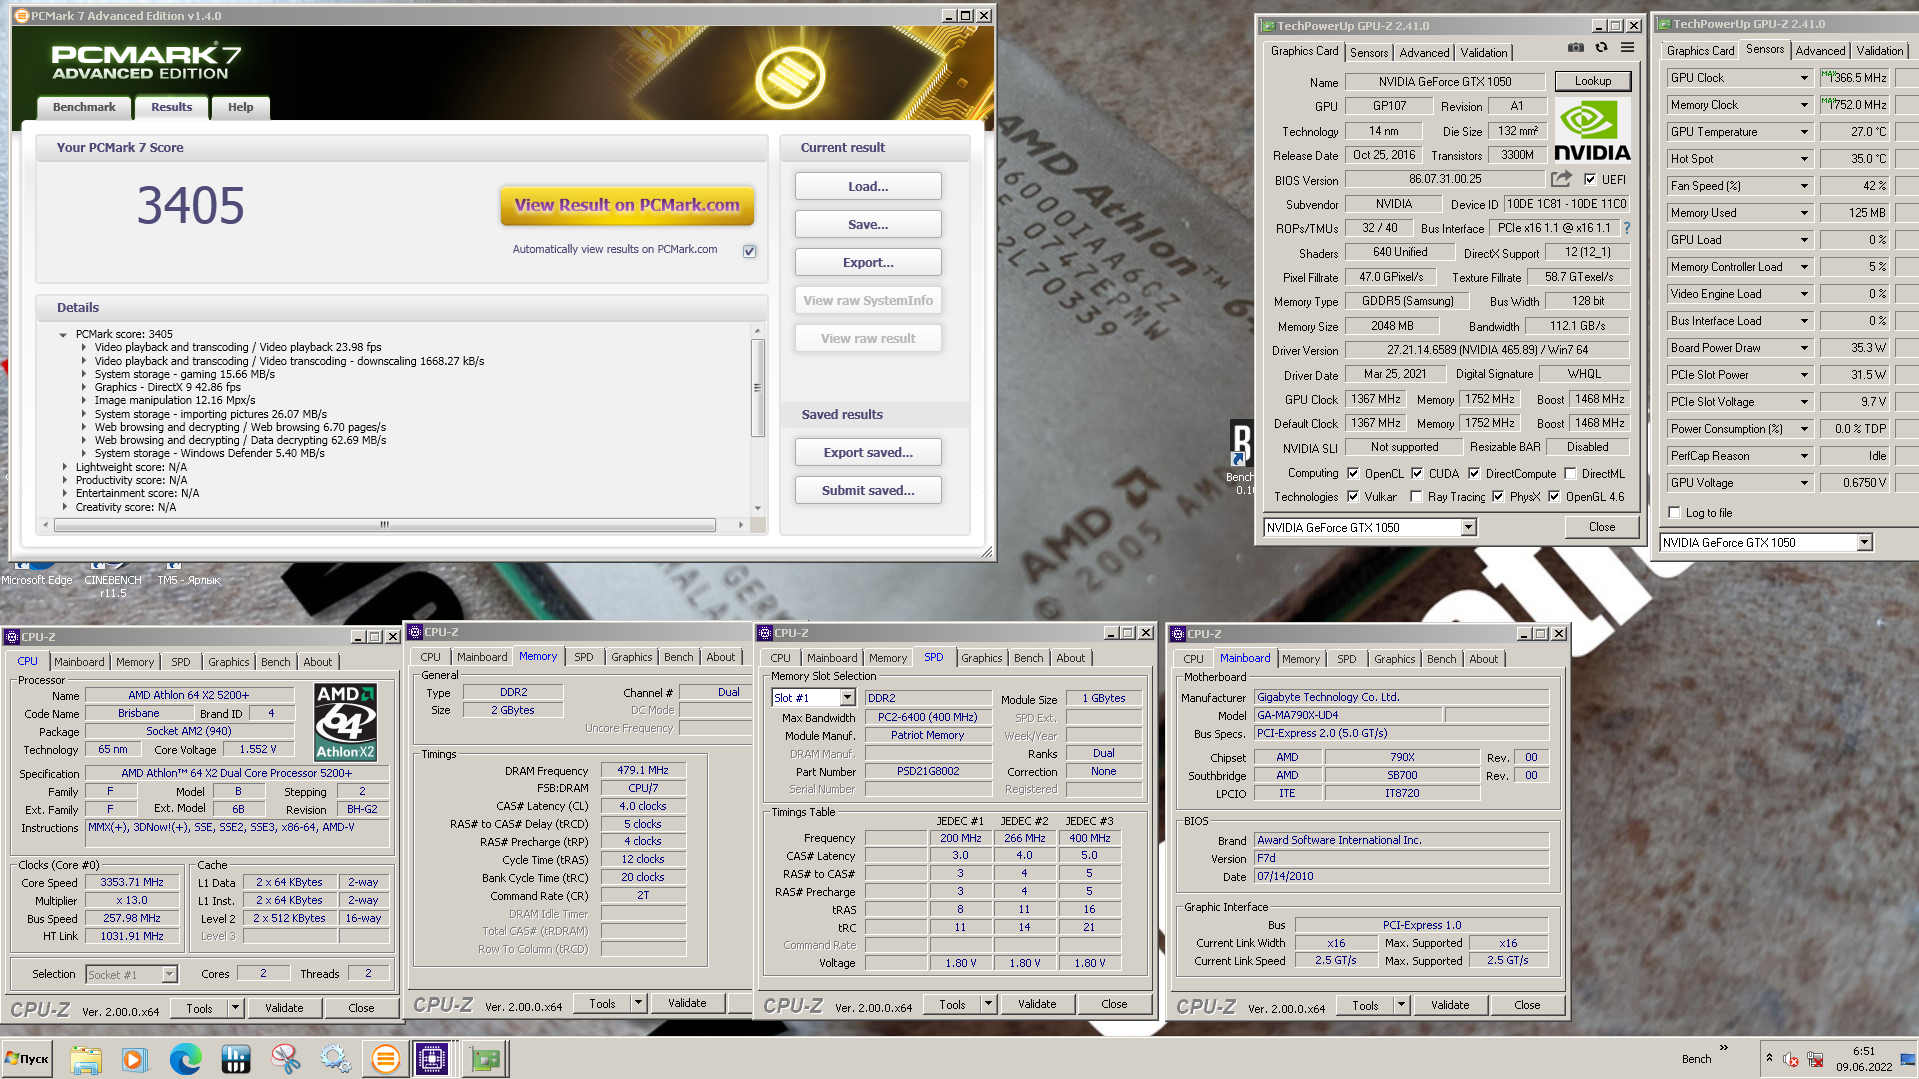Open Tools dropdown arrow in CPU-Z Mainboard window
This screenshot has width=1919, height=1079.
pyautogui.click(x=1401, y=1005)
